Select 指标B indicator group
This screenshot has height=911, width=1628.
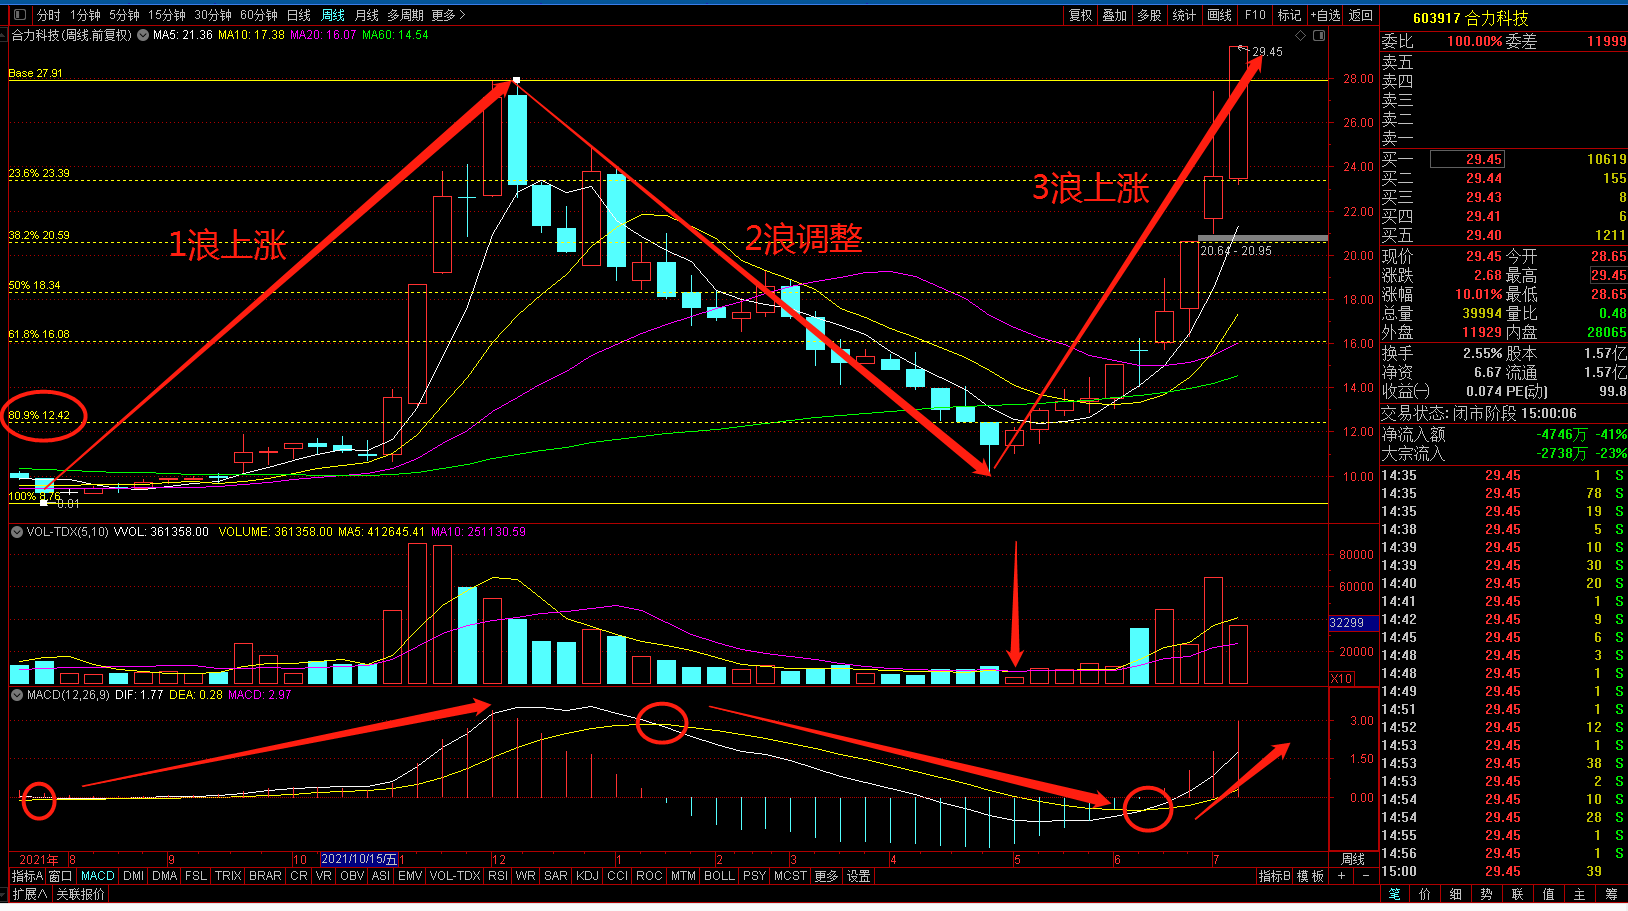tap(1275, 876)
